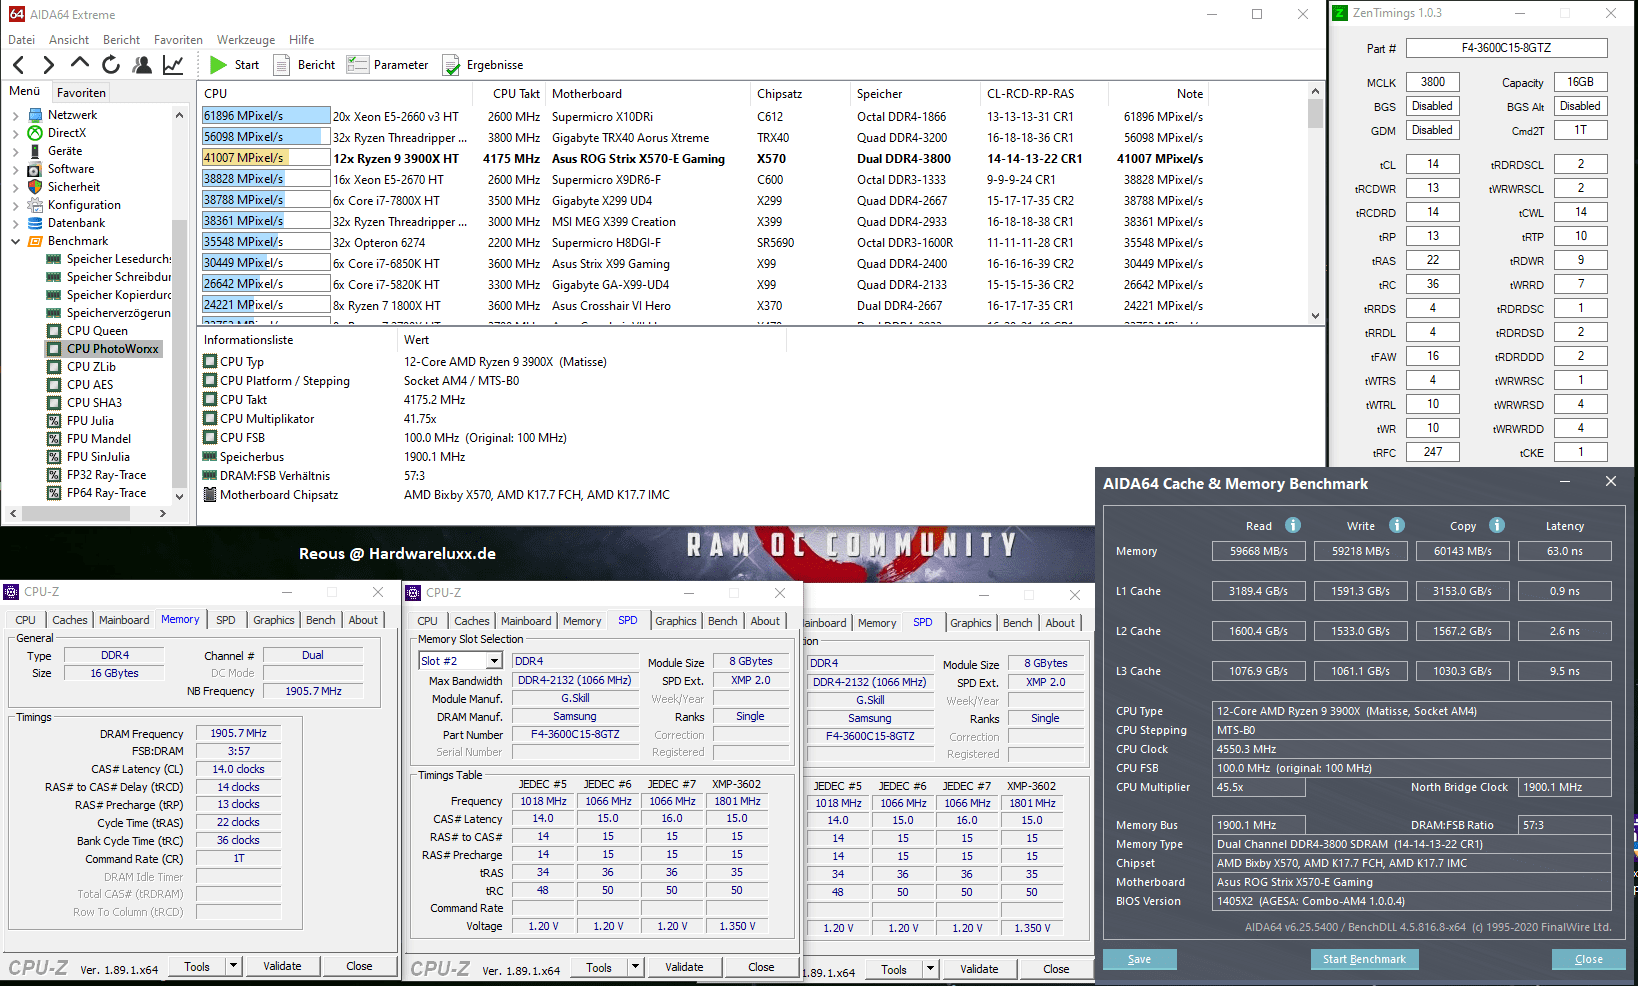
Task: Click the Sicherheit shield icon
Action: click(35, 187)
